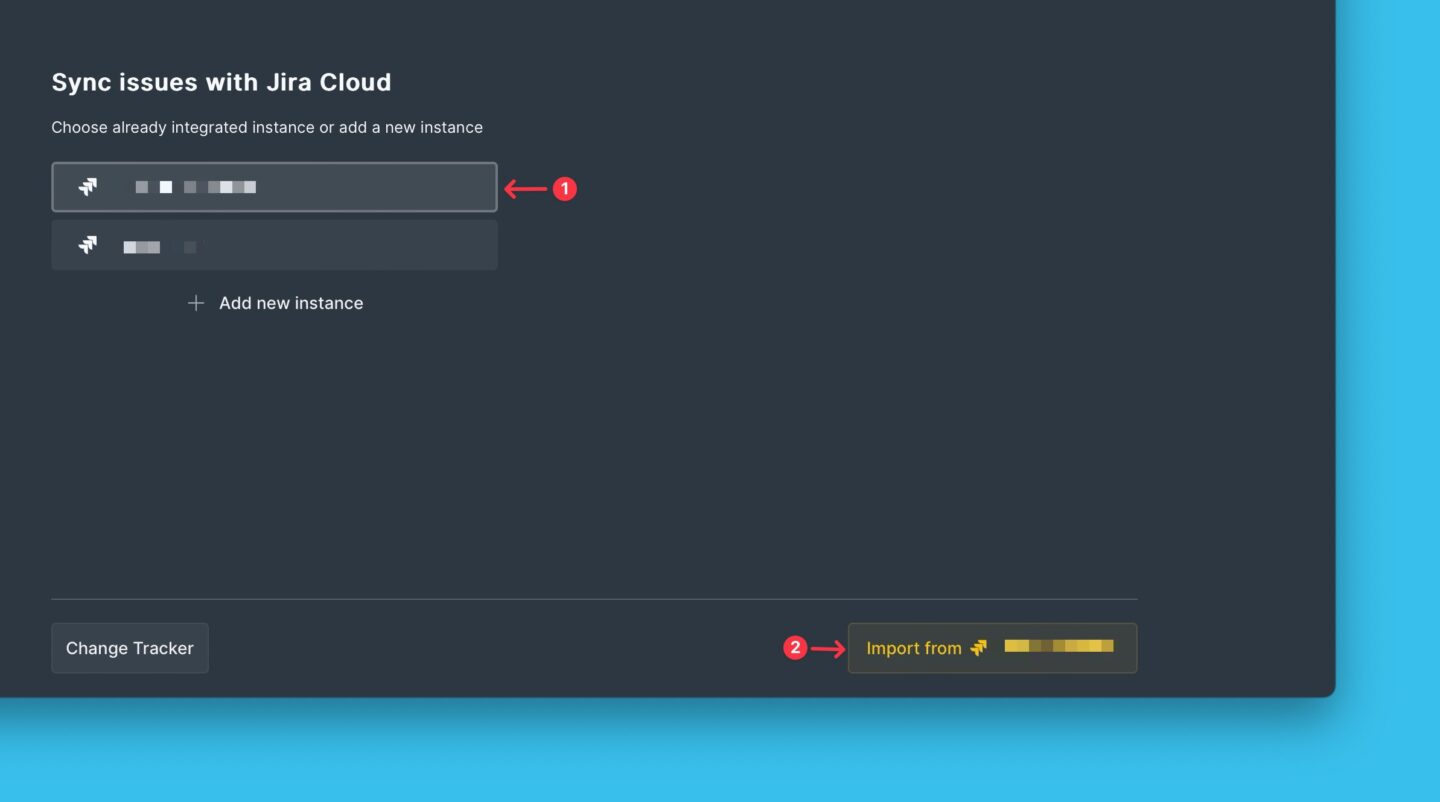
Task: Click the Choose already integrated instance subtitle
Action: click(x=267, y=128)
